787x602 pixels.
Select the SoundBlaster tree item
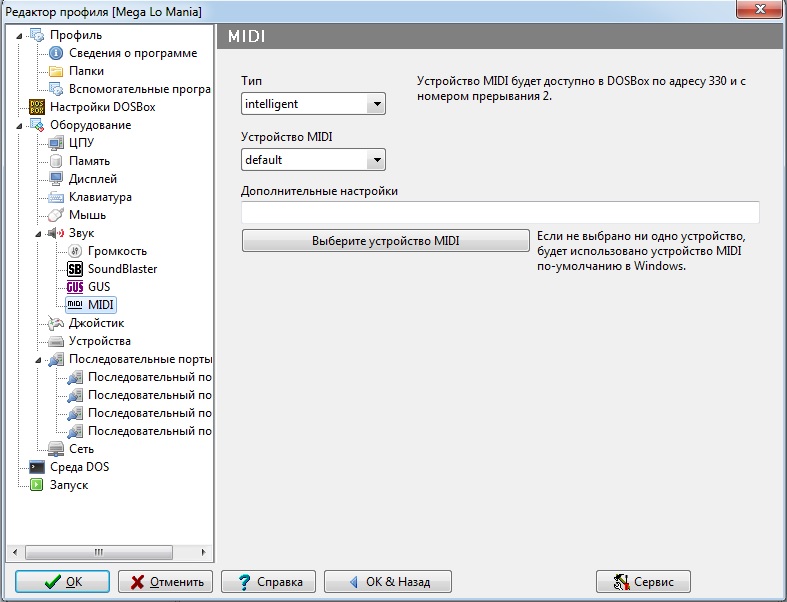pos(122,269)
